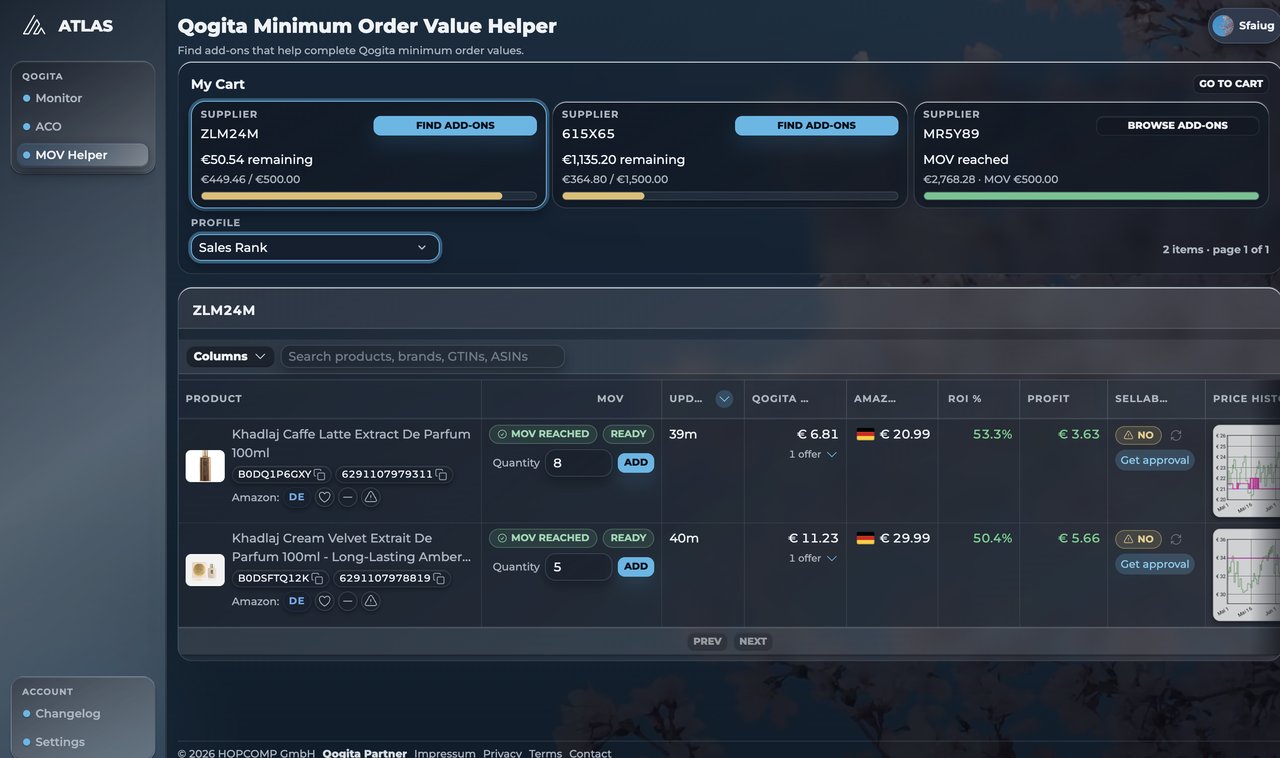The height and width of the screenshot is (758, 1280).
Task: Click the Quantity field showing 8
Action: [578, 463]
